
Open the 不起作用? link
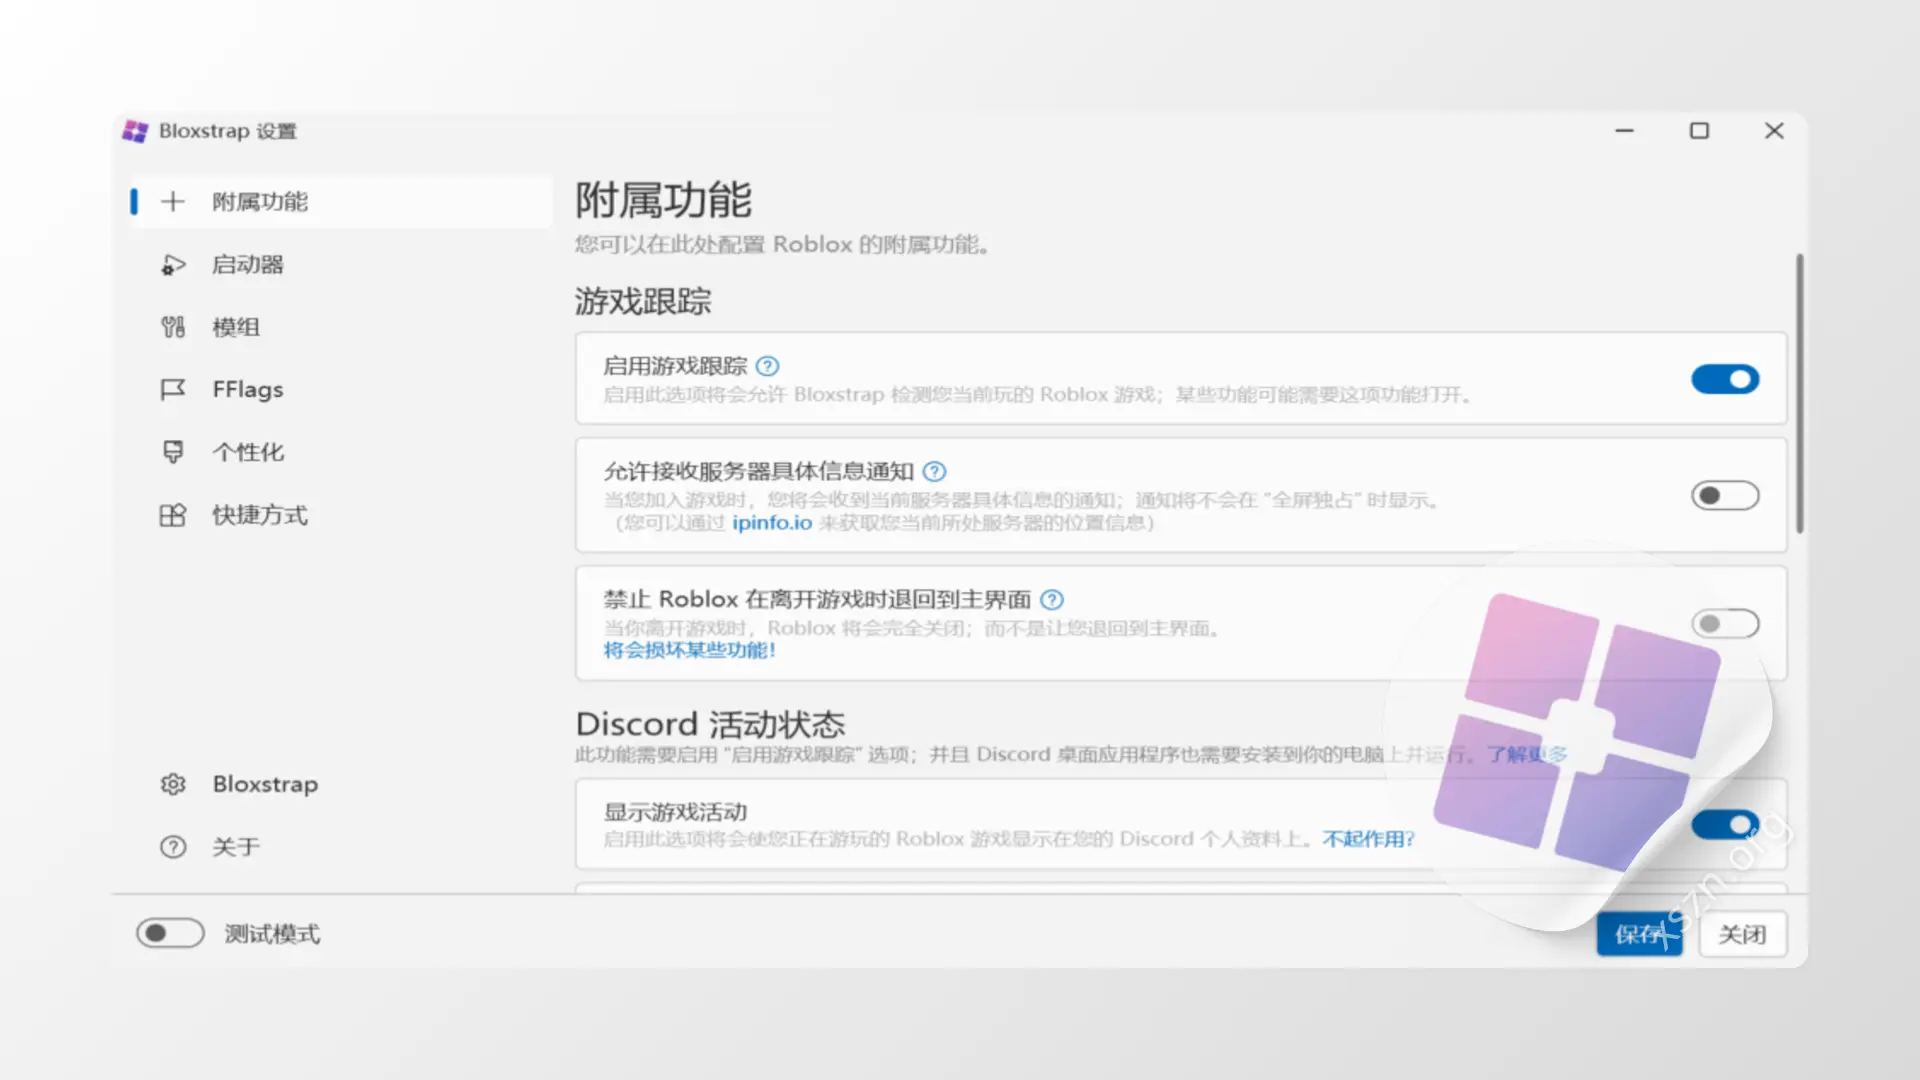tap(1369, 839)
